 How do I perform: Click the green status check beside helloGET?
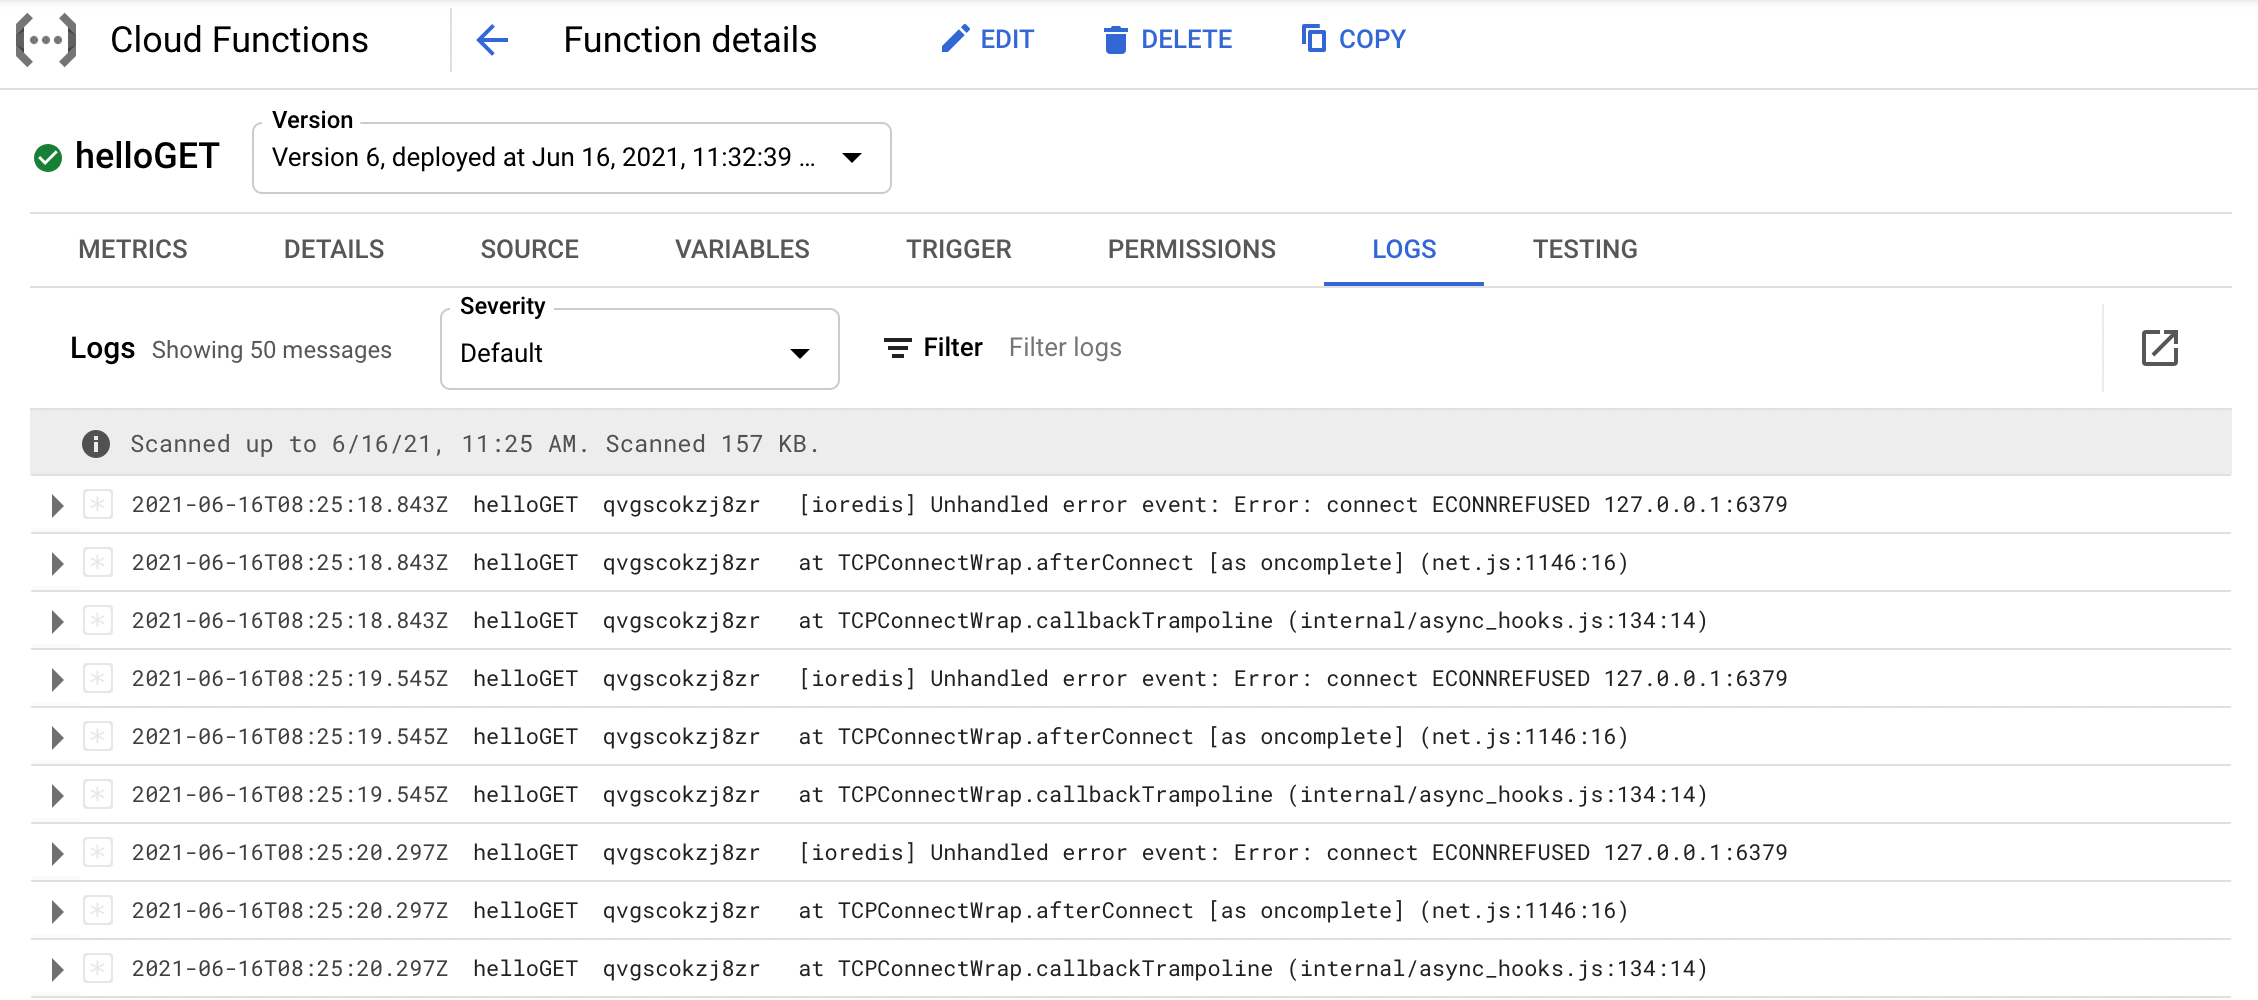click(x=48, y=157)
